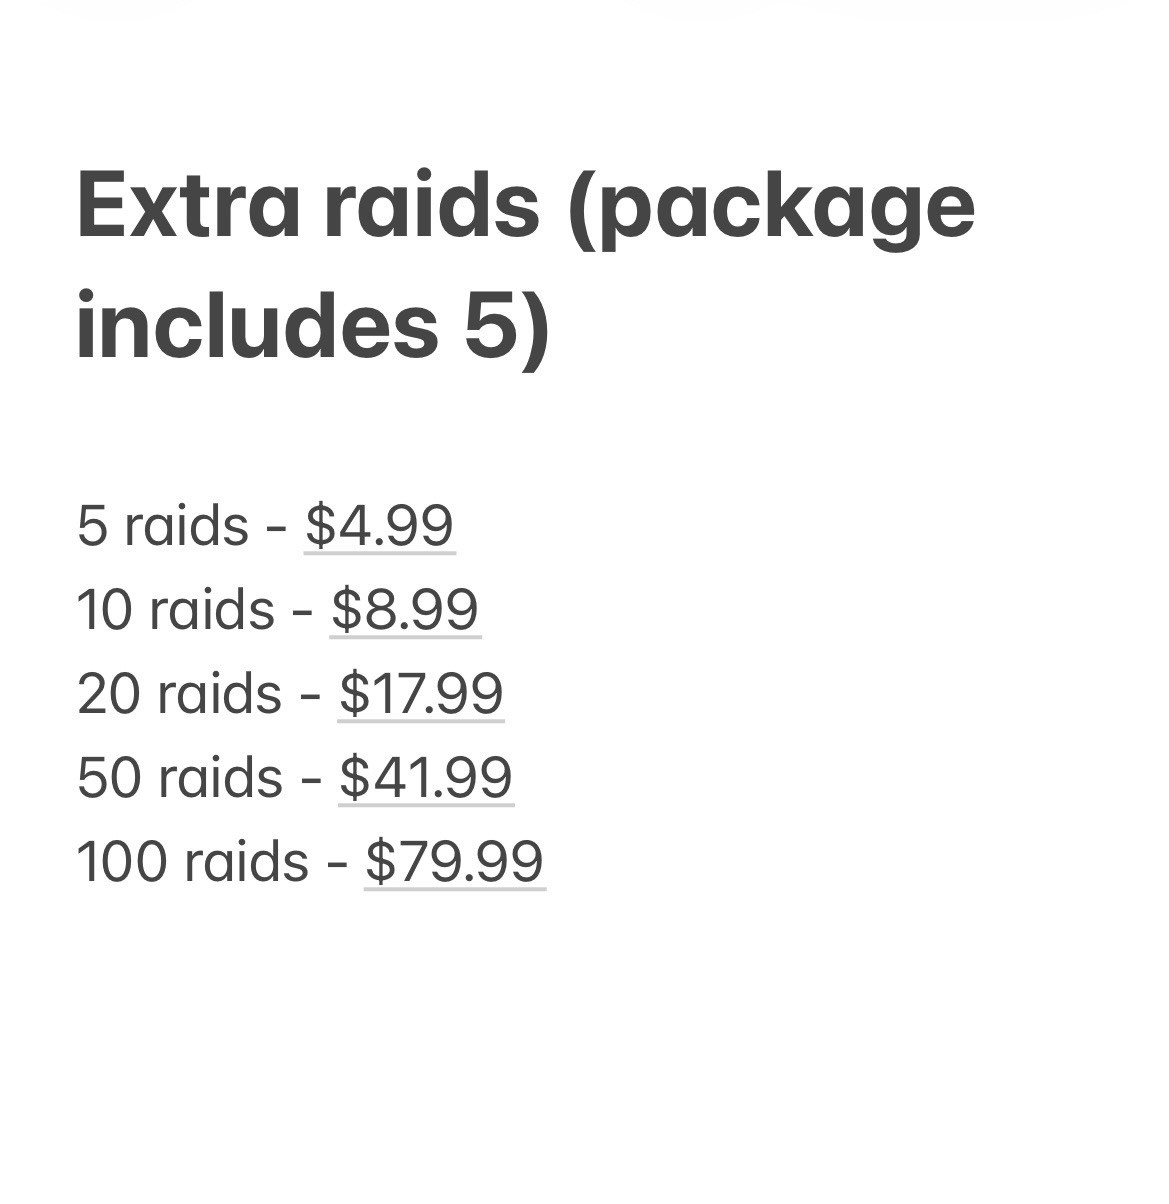This screenshot has height=1204, width=1169.
Task: Click the word "includes" in the heading
Action: click(257, 325)
